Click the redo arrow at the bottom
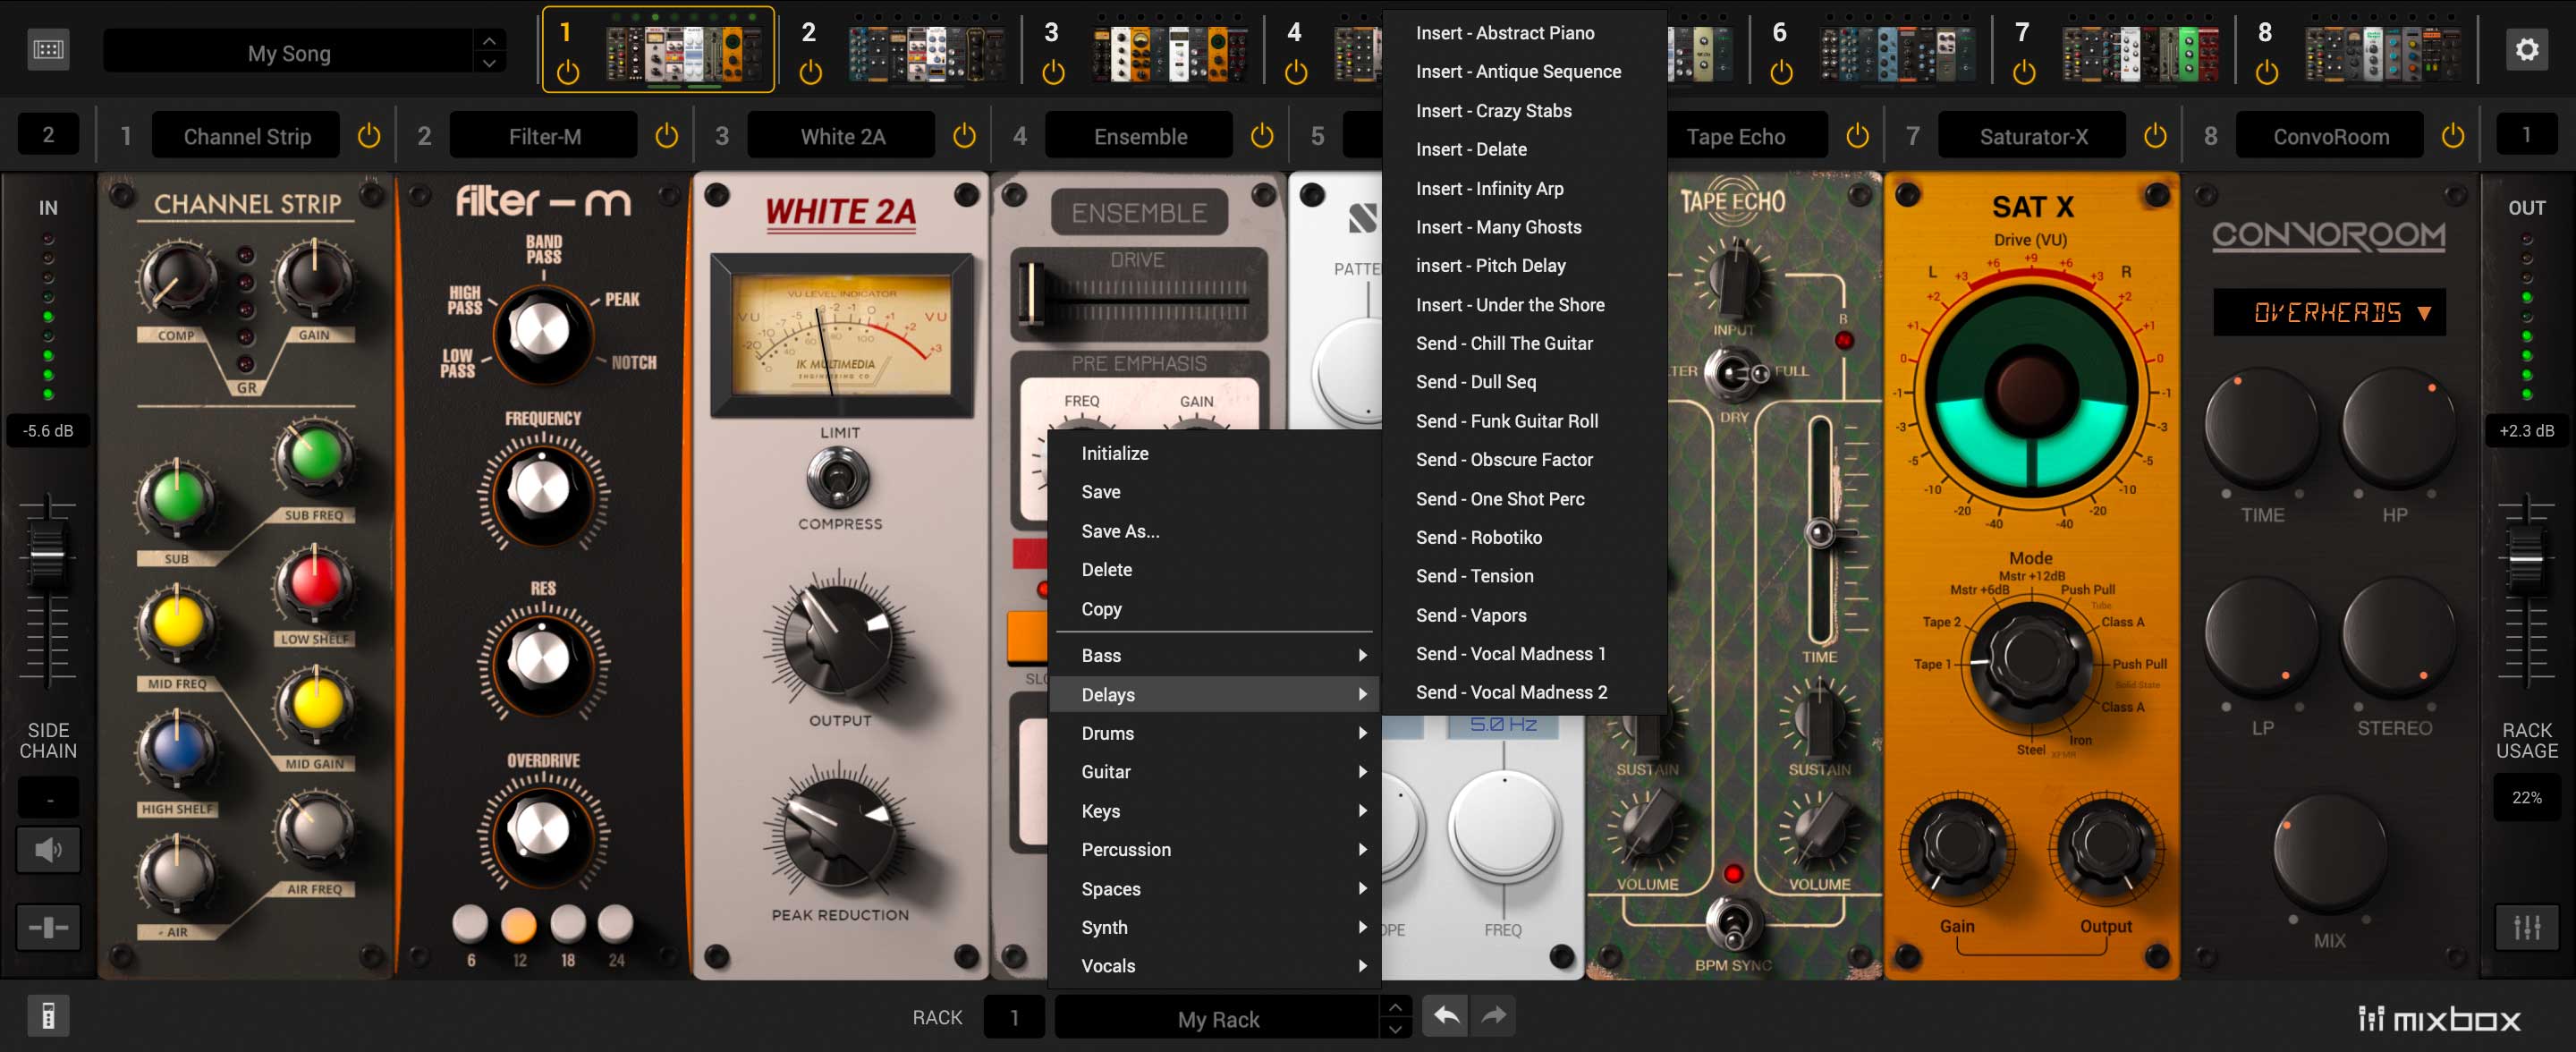 click(1493, 1015)
